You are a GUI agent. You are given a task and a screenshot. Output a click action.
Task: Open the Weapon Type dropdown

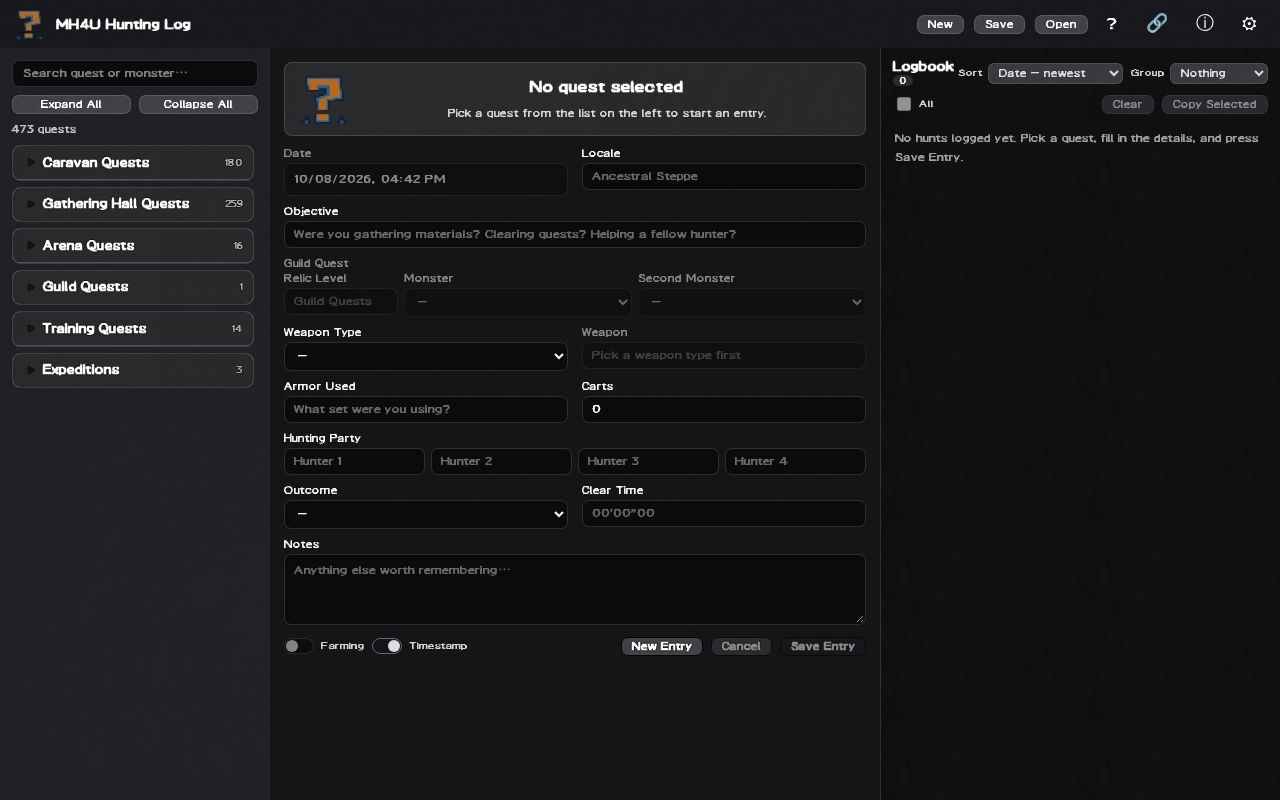[x=426, y=356]
